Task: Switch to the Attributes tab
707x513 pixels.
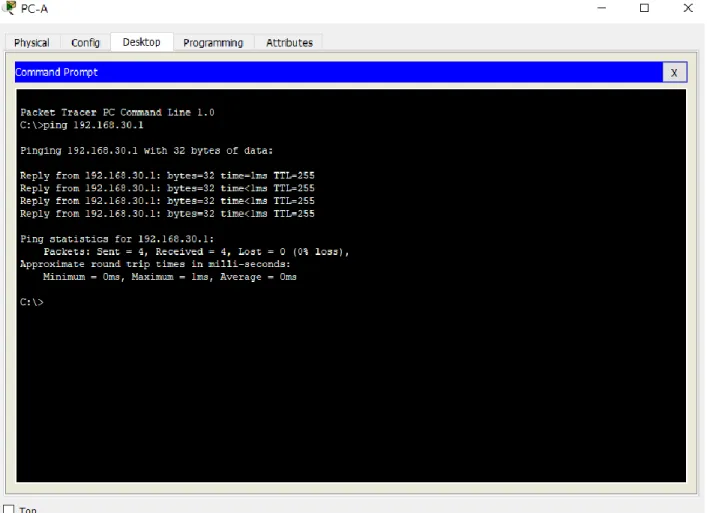Action: coord(289,42)
